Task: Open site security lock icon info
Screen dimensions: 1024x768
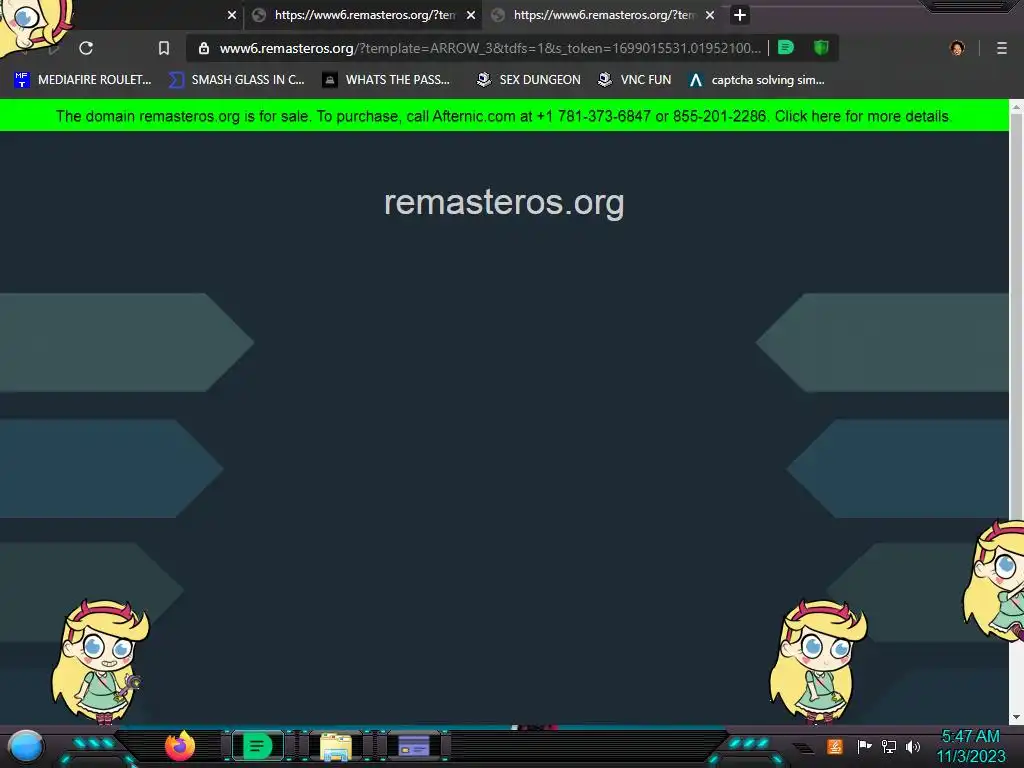Action: (x=204, y=48)
